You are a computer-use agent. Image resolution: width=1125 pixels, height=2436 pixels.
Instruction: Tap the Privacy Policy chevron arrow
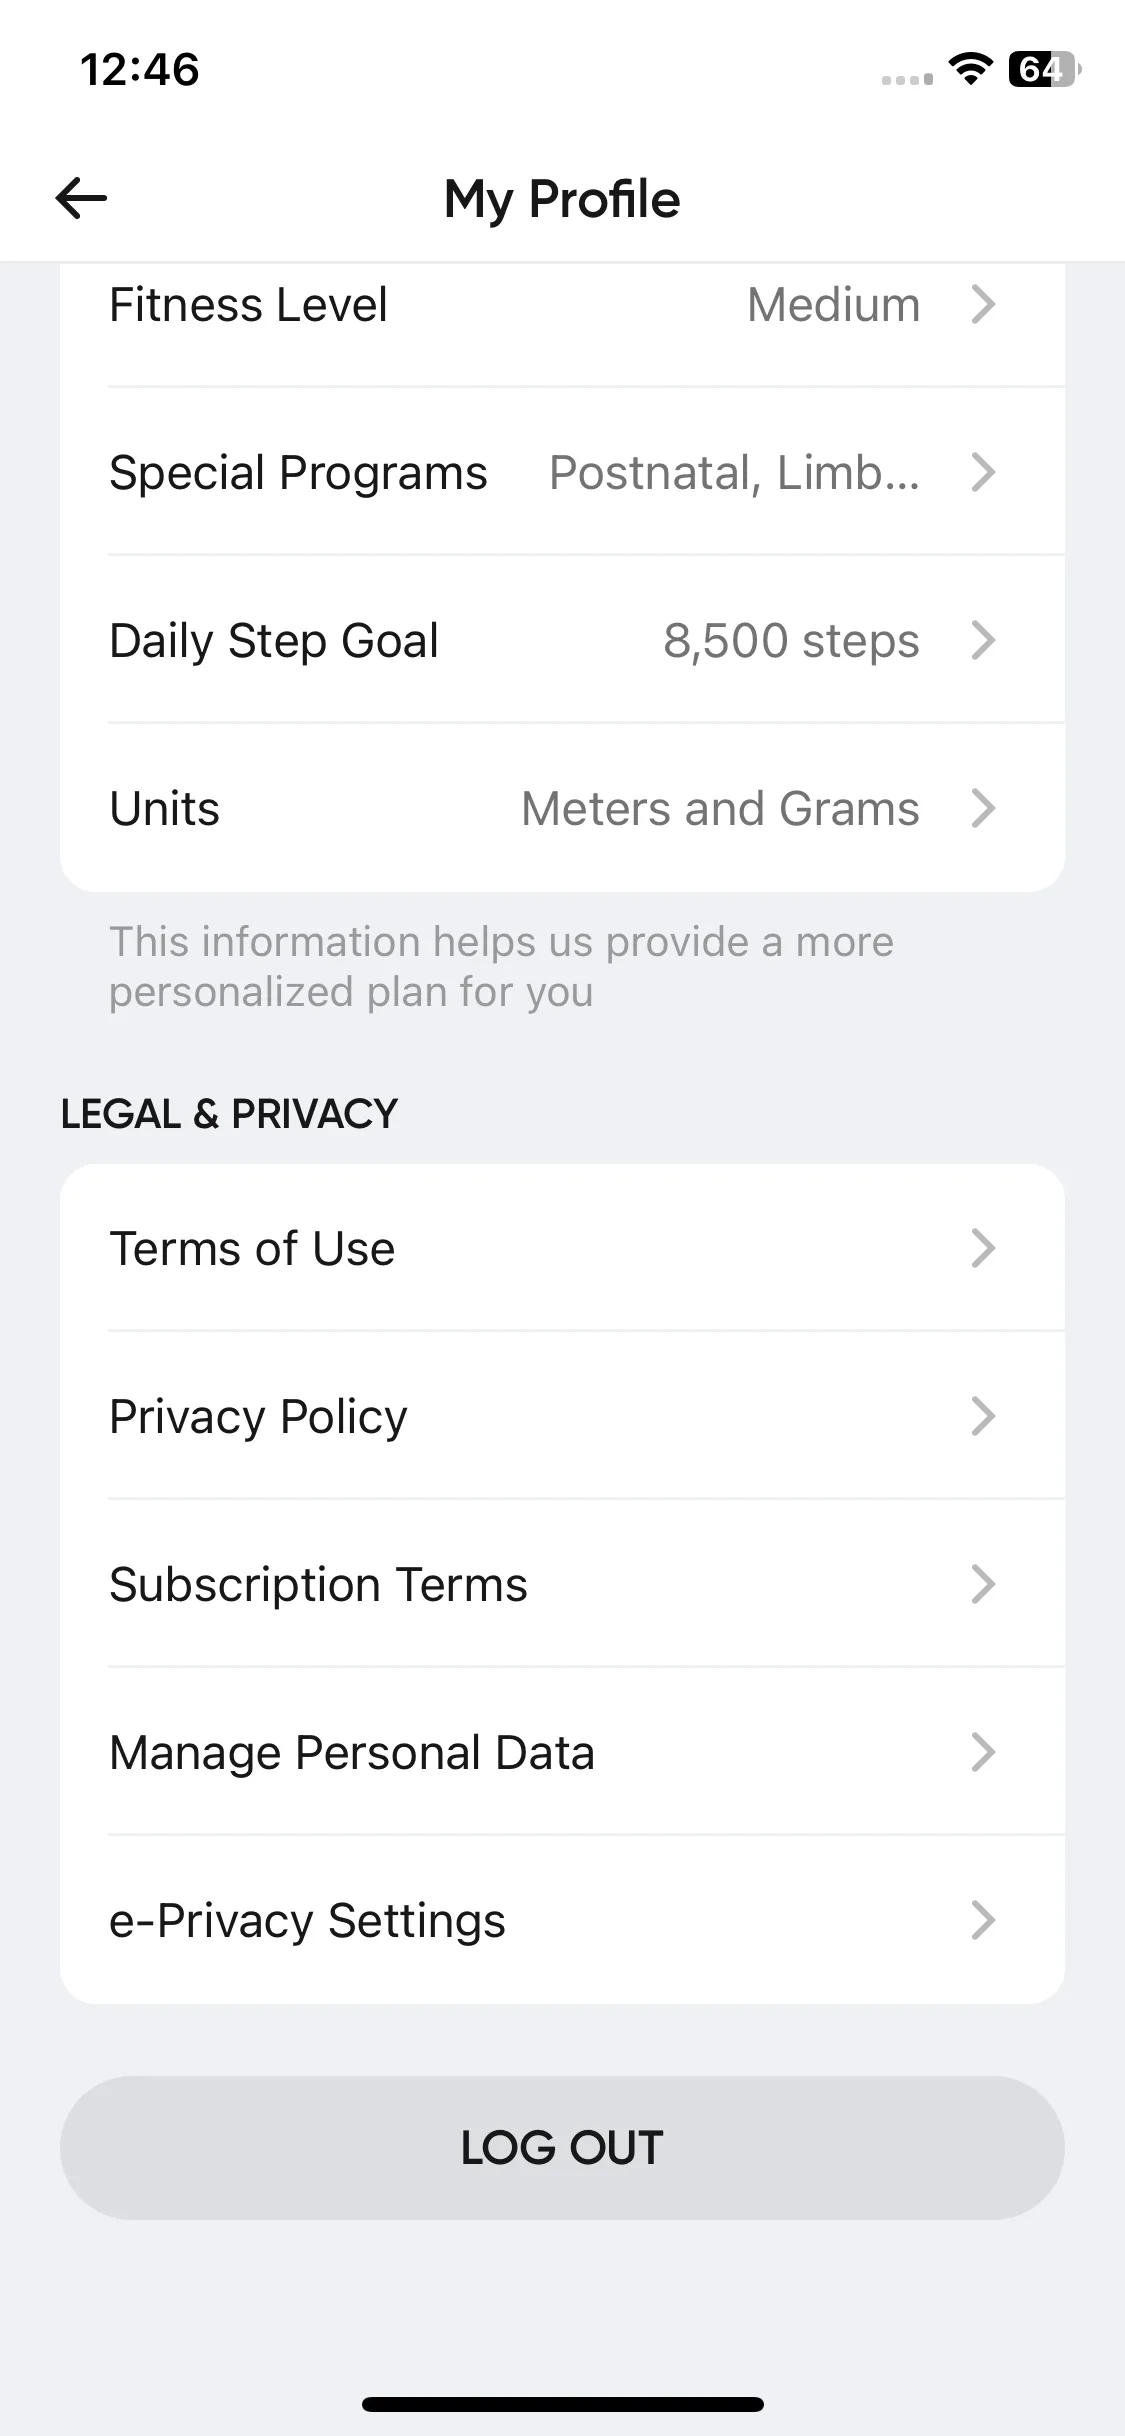click(983, 1416)
